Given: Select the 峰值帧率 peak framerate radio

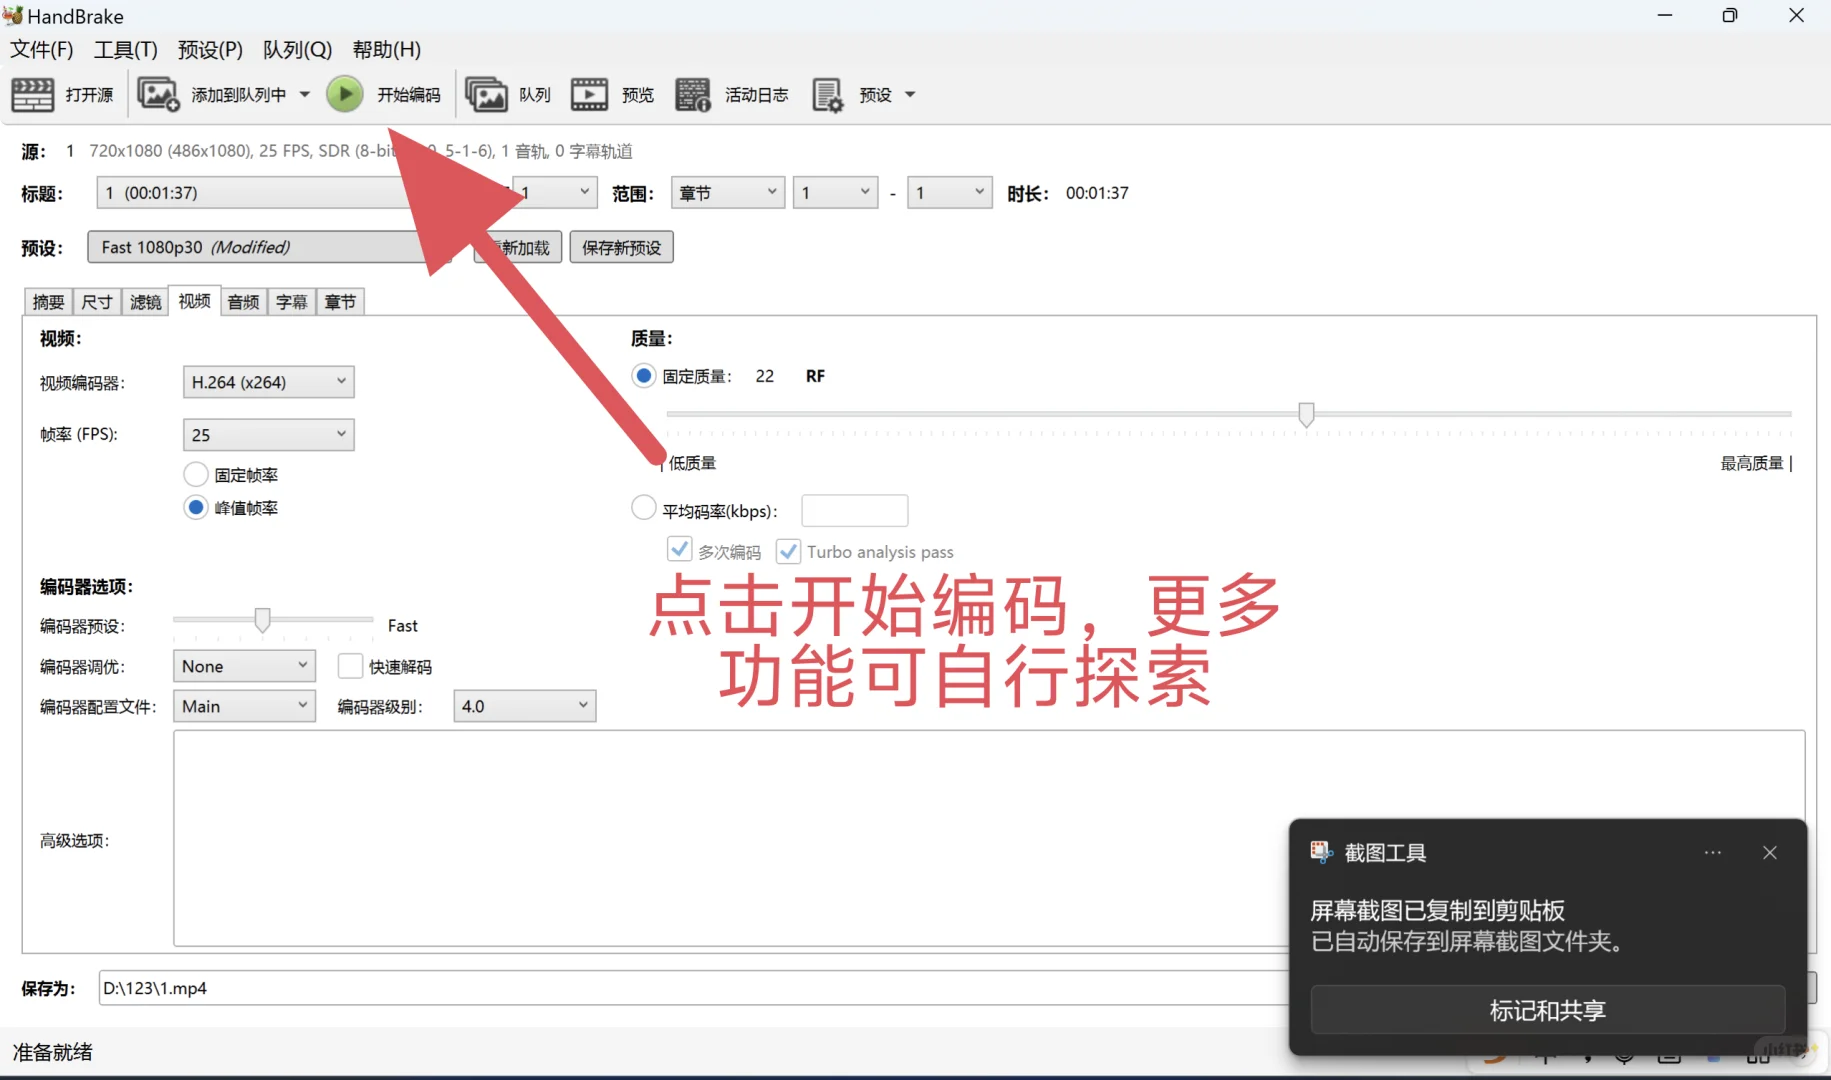Looking at the screenshot, I should pyautogui.click(x=196, y=508).
